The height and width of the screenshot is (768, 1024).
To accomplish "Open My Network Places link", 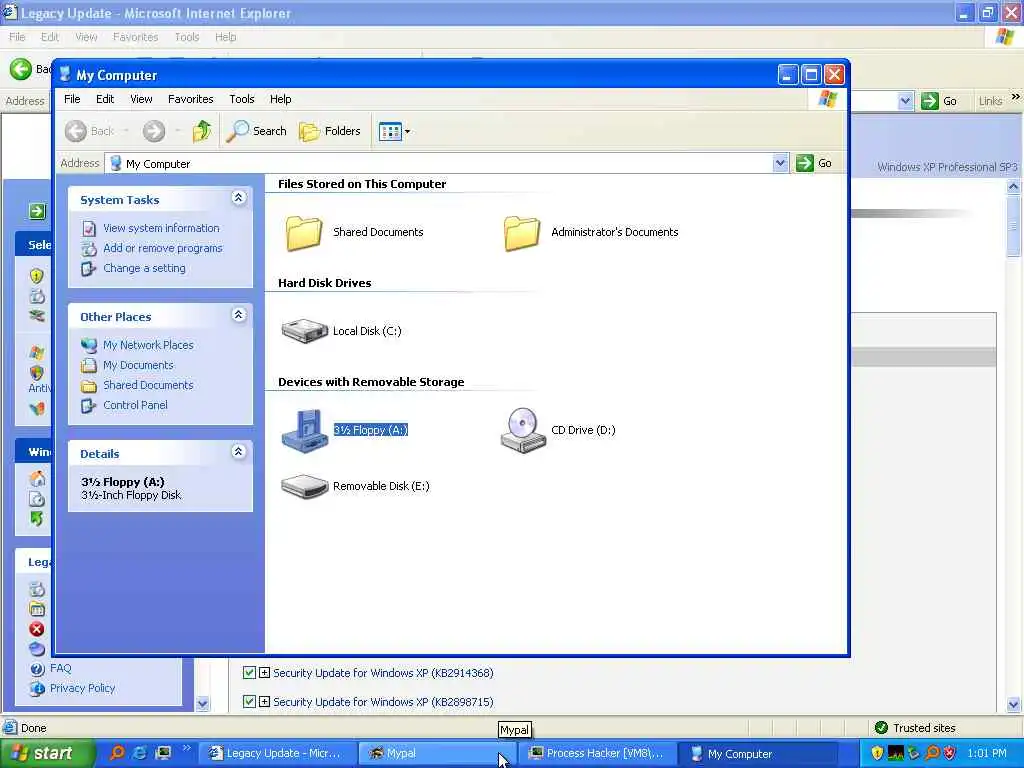I will point(148,345).
